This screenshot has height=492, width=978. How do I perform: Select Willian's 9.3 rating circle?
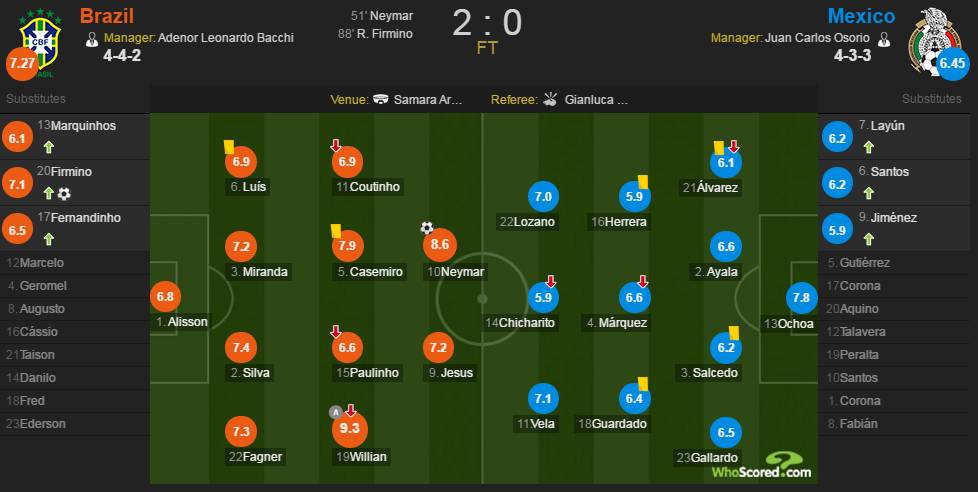350,430
